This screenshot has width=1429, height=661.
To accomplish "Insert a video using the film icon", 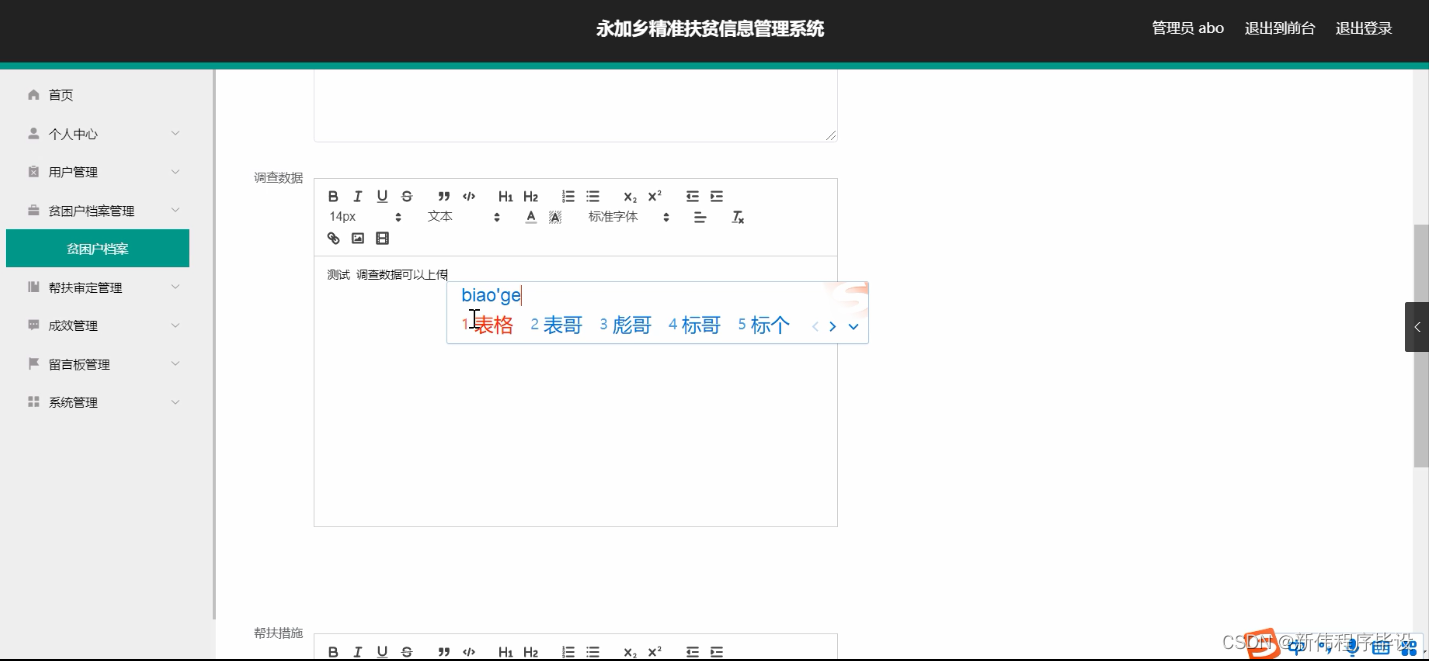I will [381, 238].
